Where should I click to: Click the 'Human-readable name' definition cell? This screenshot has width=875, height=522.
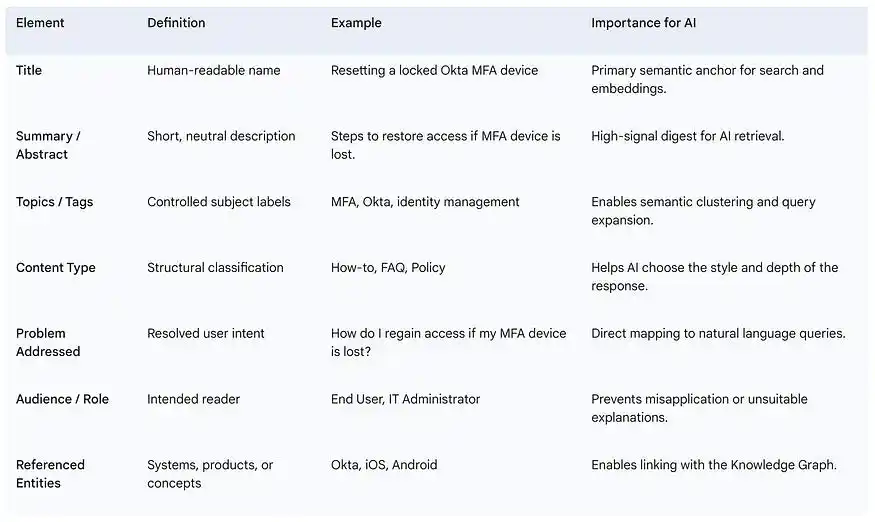click(x=214, y=70)
